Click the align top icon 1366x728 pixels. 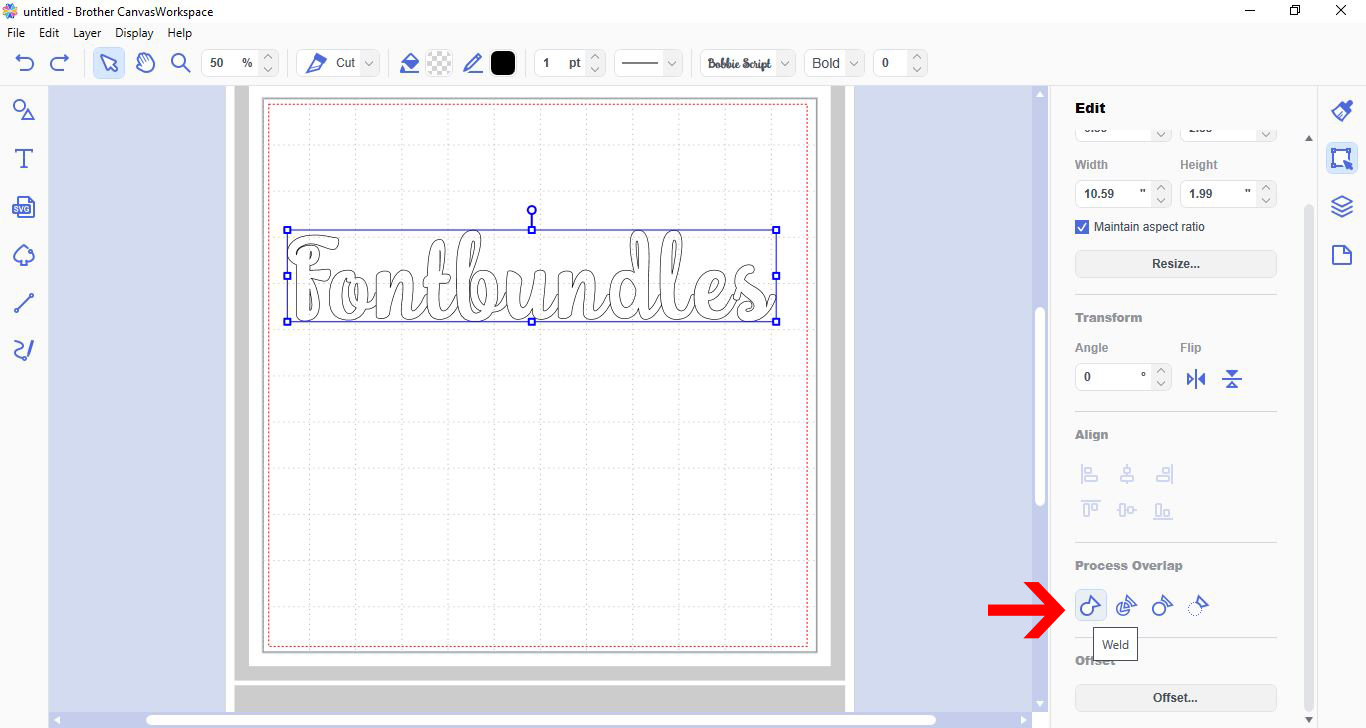point(1090,510)
